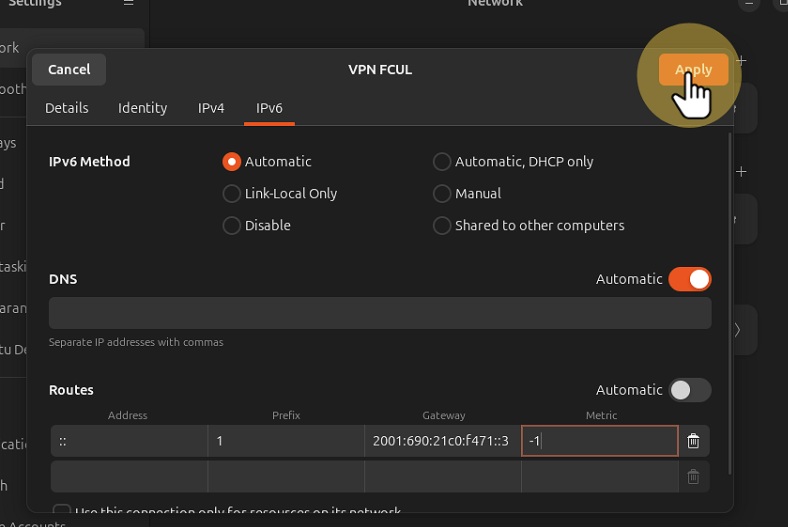Pick Automatic, DHCP only option
The width and height of the screenshot is (788, 532).
tap(442, 162)
